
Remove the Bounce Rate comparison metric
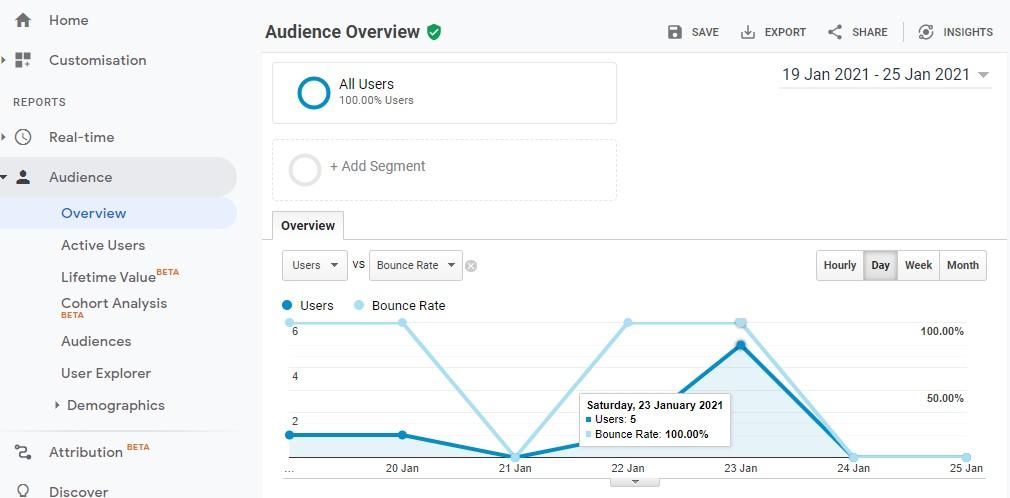pos(471,266)
